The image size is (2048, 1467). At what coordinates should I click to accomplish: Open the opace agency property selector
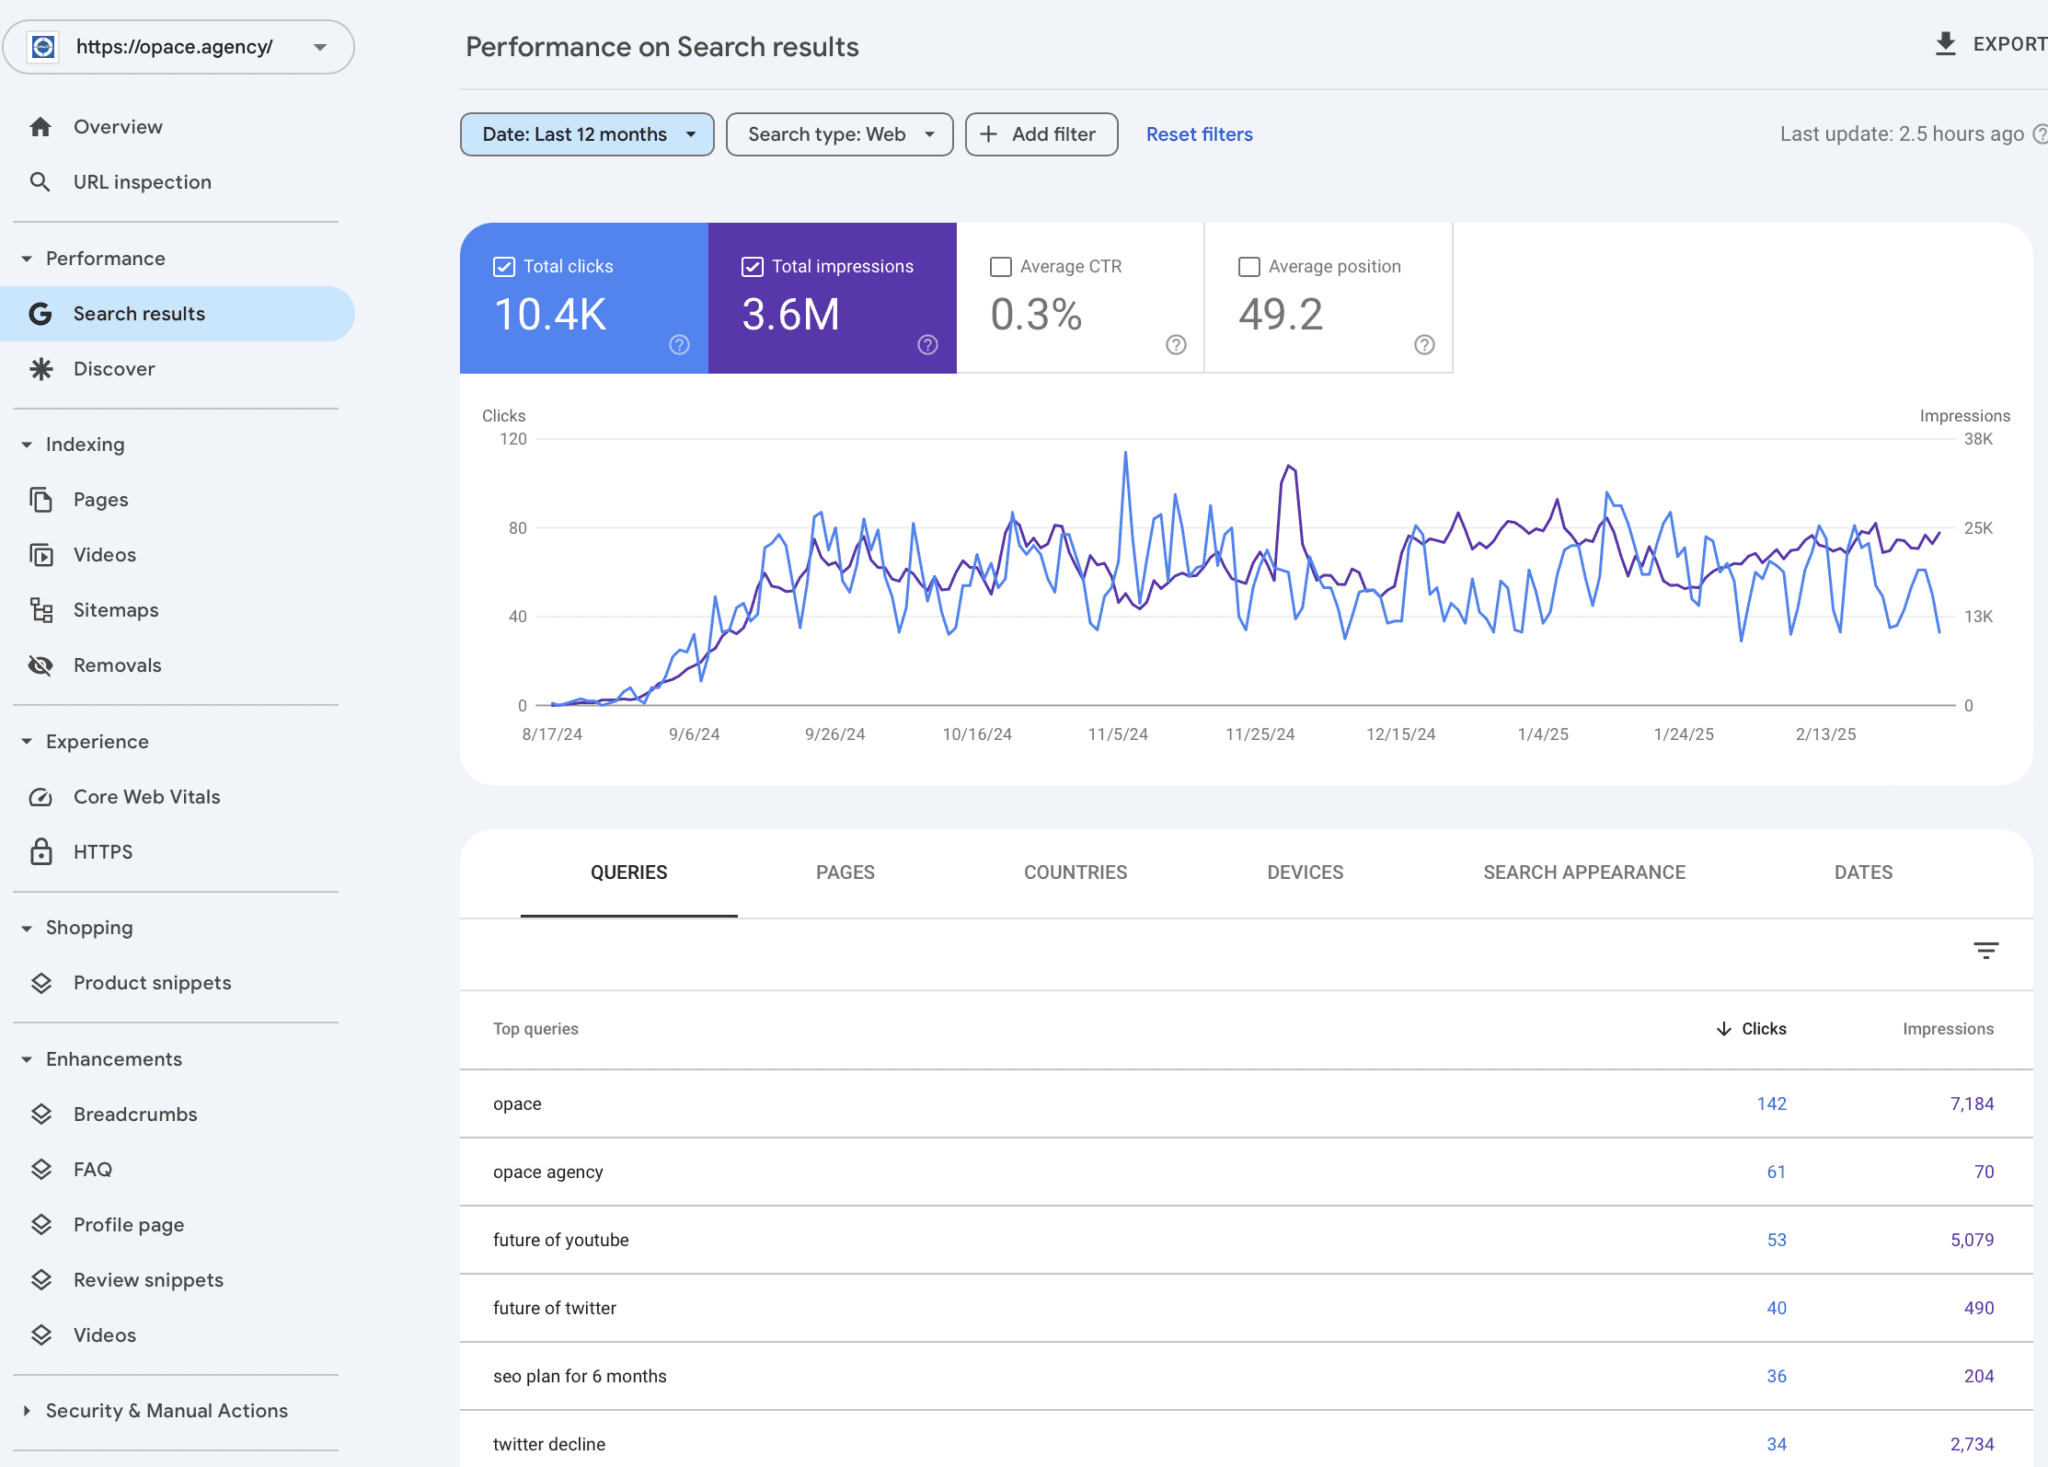point(178,46)
